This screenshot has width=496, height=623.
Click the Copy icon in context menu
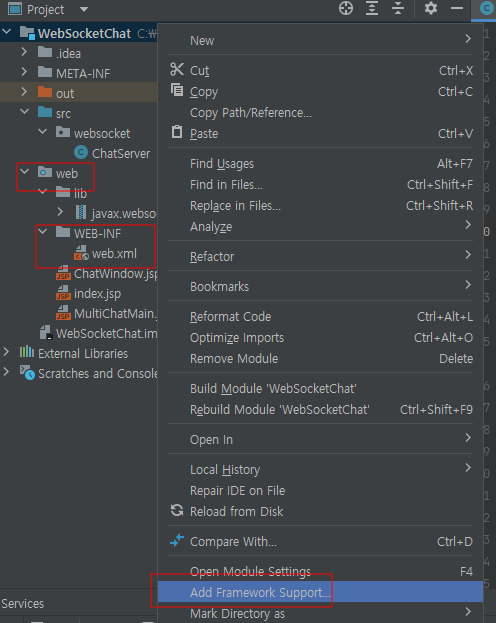pos(177,90)
